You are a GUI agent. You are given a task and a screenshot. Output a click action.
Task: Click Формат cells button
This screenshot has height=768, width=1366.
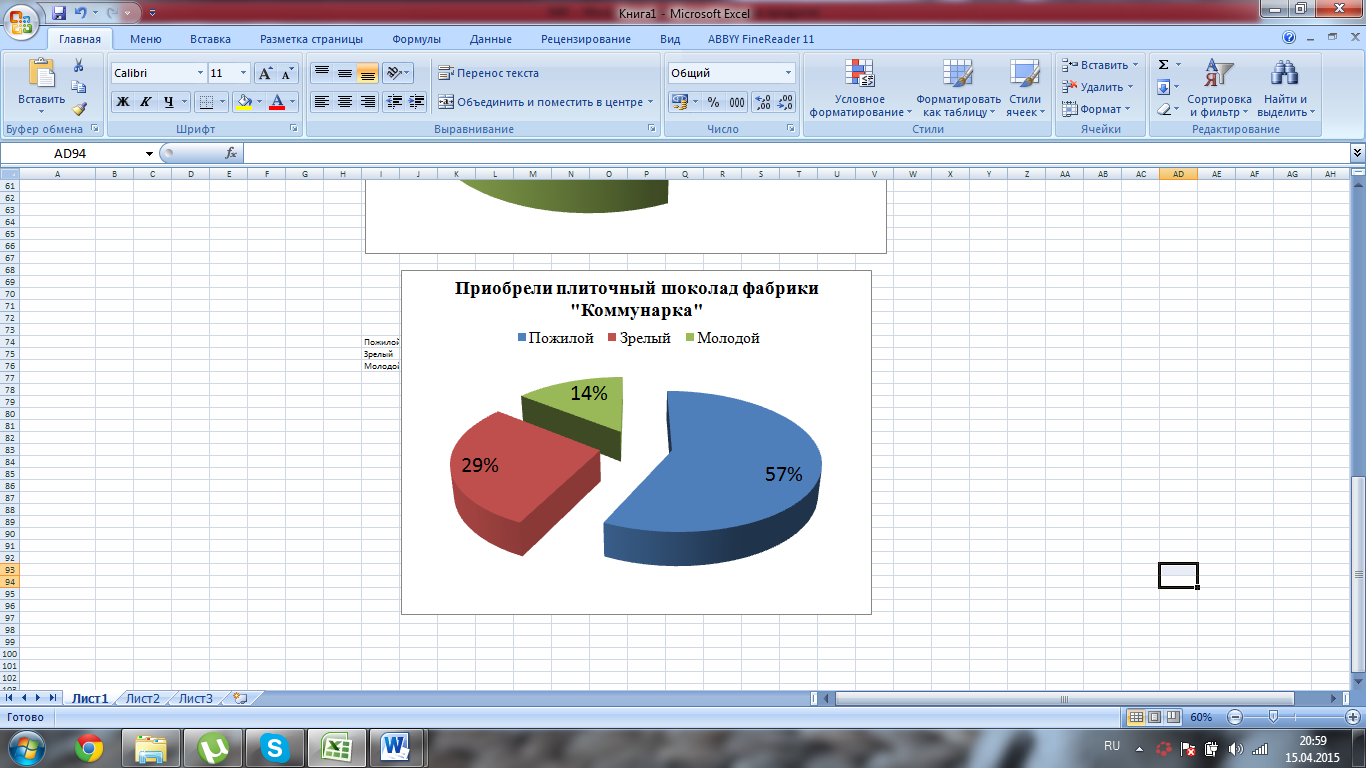(x=1096, y=109)
